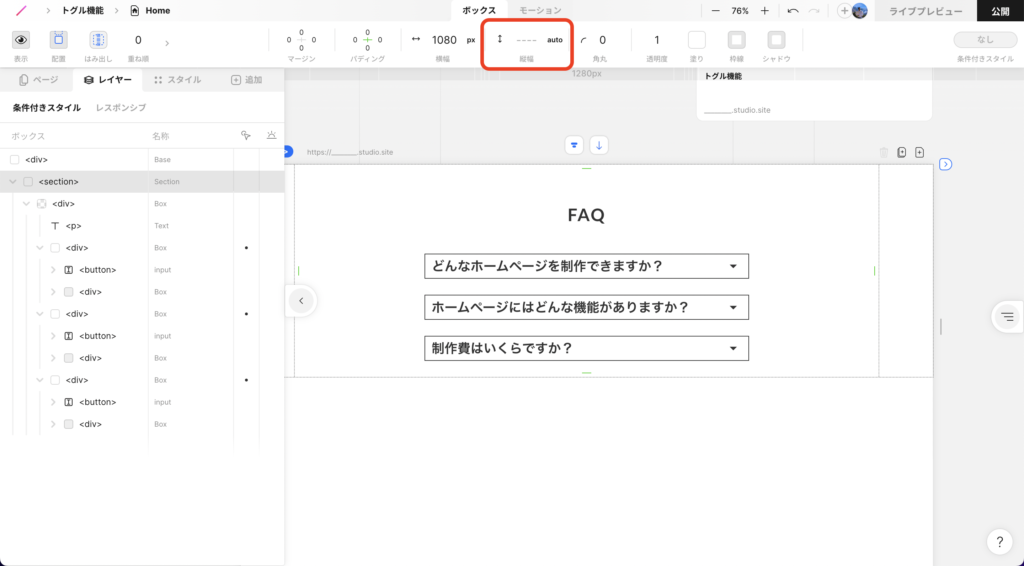Switch to the モーション tab

(x=540, y=10)
